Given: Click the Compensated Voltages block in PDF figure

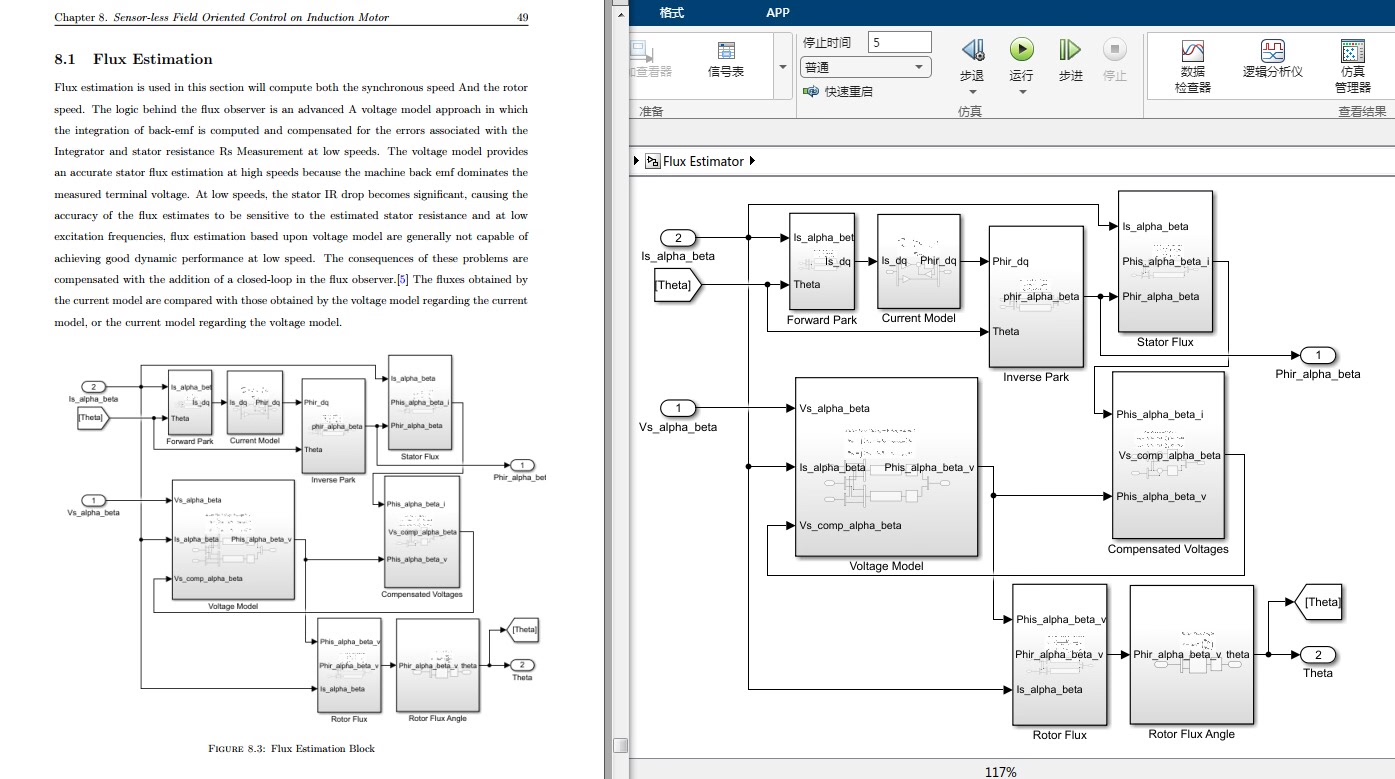Looking at the screenshot, I should (x=421, y=532).
